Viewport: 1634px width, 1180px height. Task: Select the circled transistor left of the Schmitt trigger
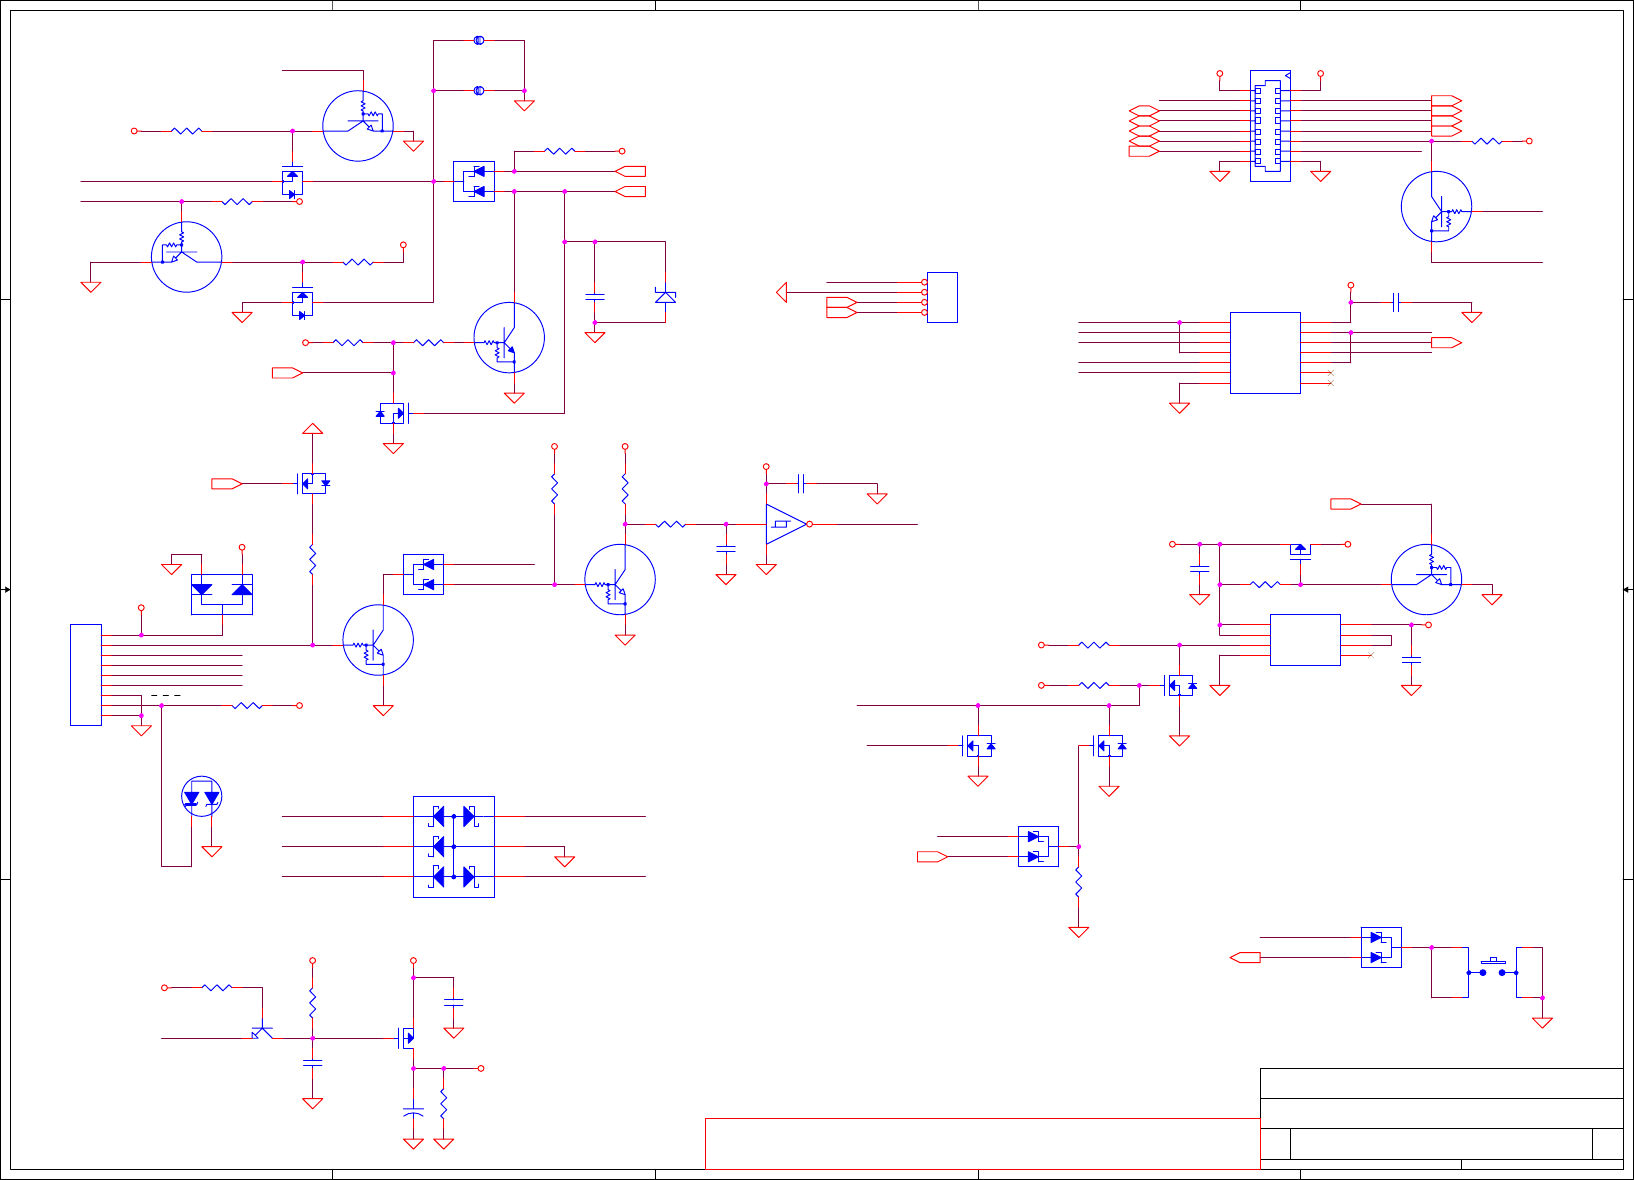click(620, 580)
